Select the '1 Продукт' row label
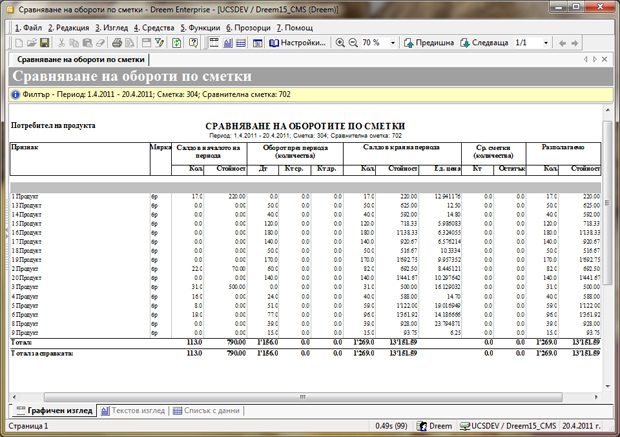 click(25, 196)
